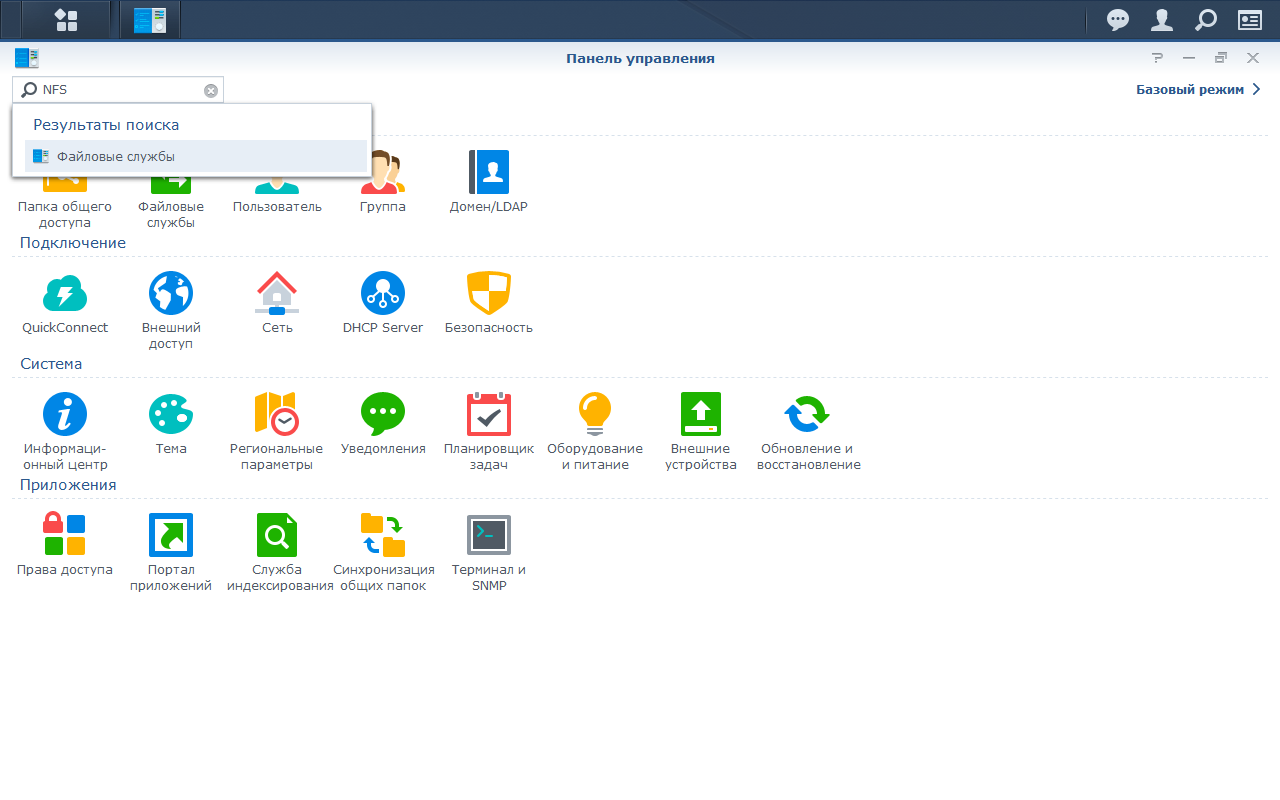Open Оборудование и питание settings
Viewport: 1280px width, 800px height.
click(595, 432)
